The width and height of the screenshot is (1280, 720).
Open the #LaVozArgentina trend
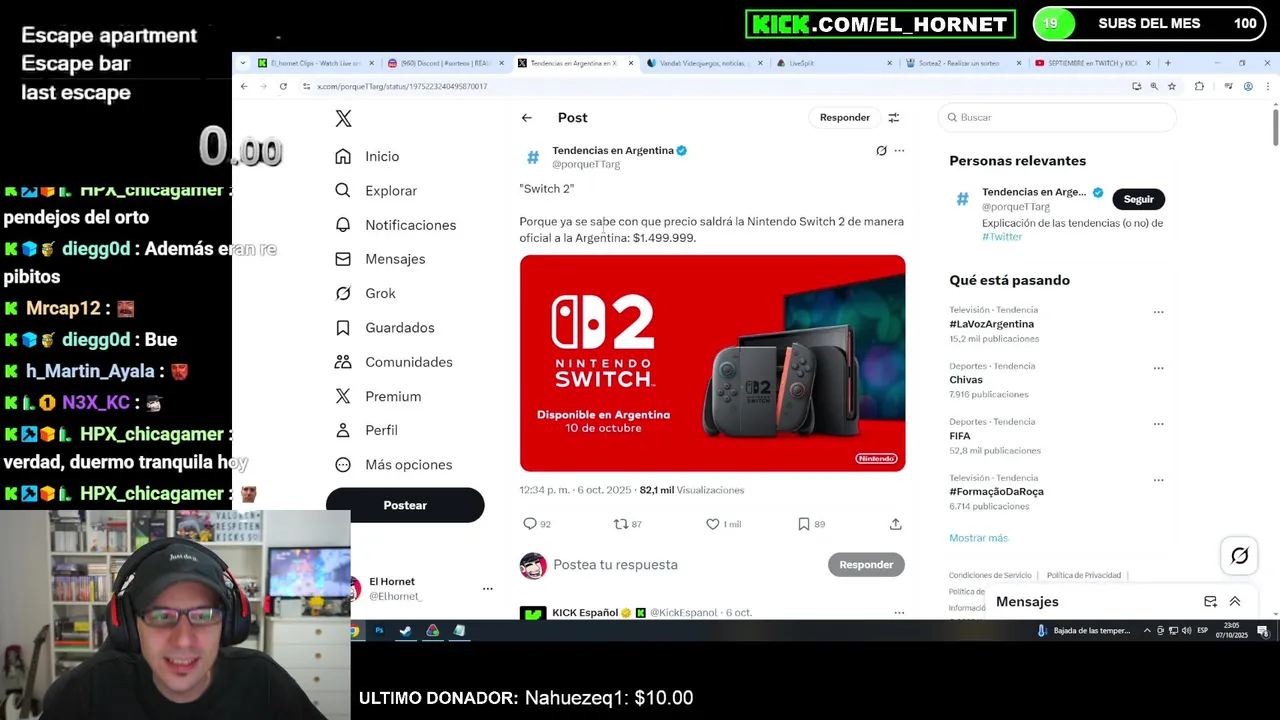[991, 324]
